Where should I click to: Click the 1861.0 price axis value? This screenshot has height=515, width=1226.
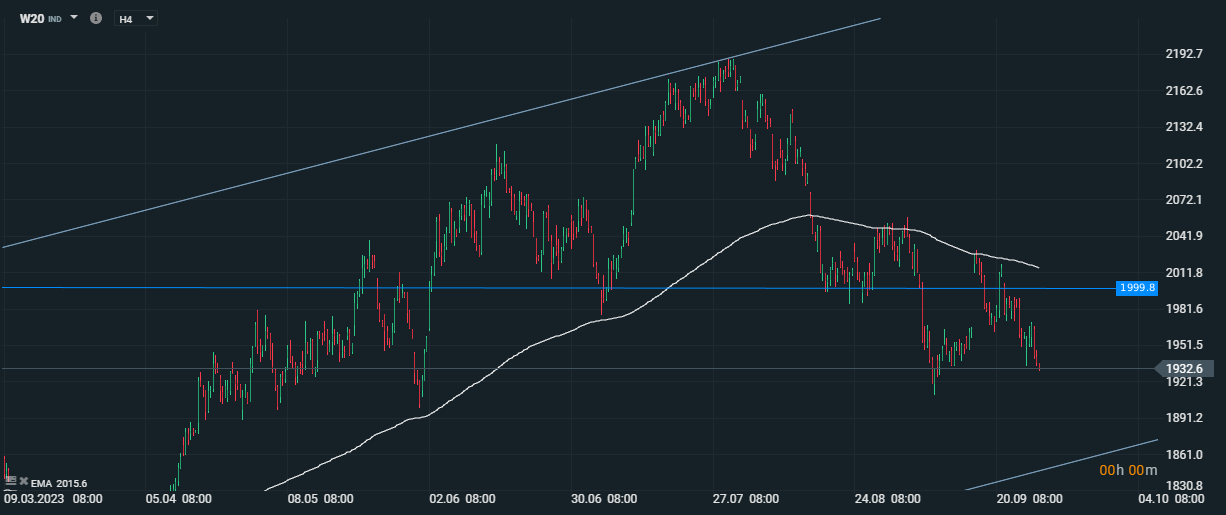point(1183,454)
